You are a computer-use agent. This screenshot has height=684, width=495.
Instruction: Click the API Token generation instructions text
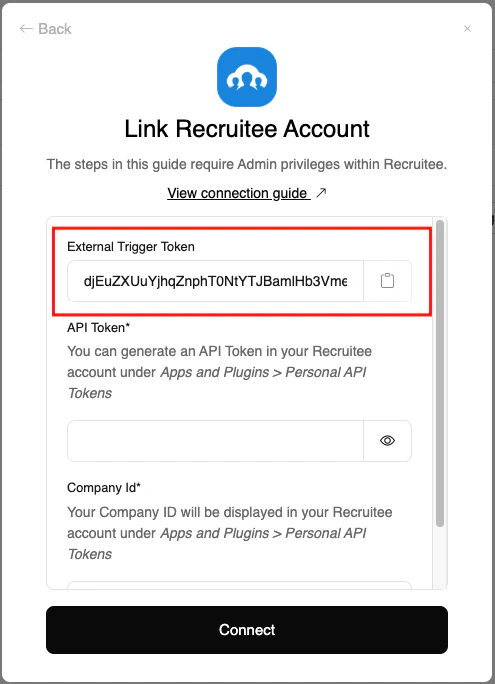point(219,372)
